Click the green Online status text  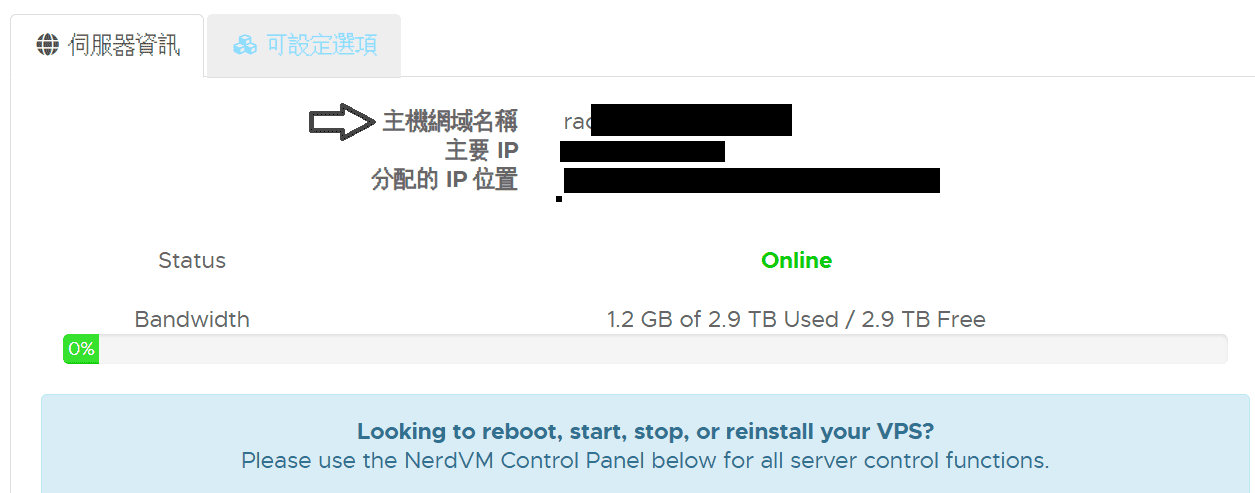797,261
